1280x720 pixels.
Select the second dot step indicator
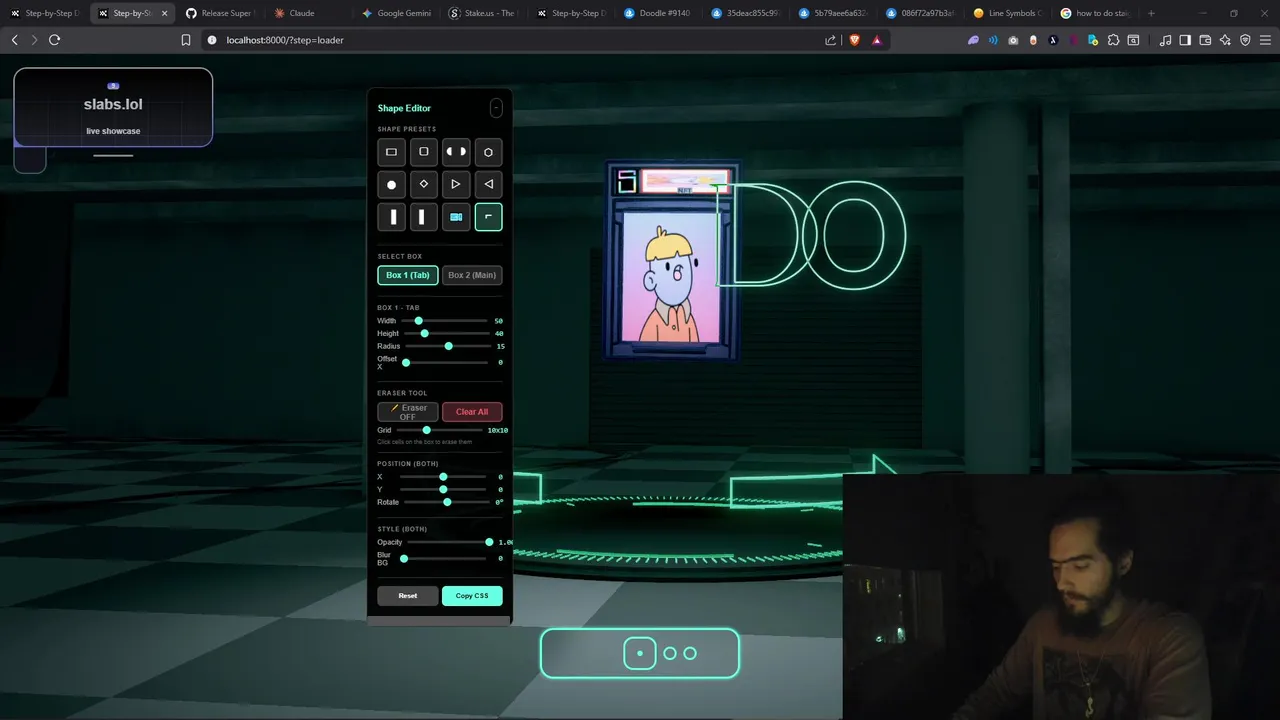tap(670, 653)
